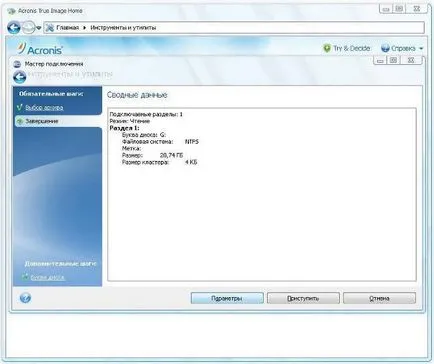Screen dimensions: 434x364
Task: Close the Мастер подключения wizard window
Action: coord(411,60)
